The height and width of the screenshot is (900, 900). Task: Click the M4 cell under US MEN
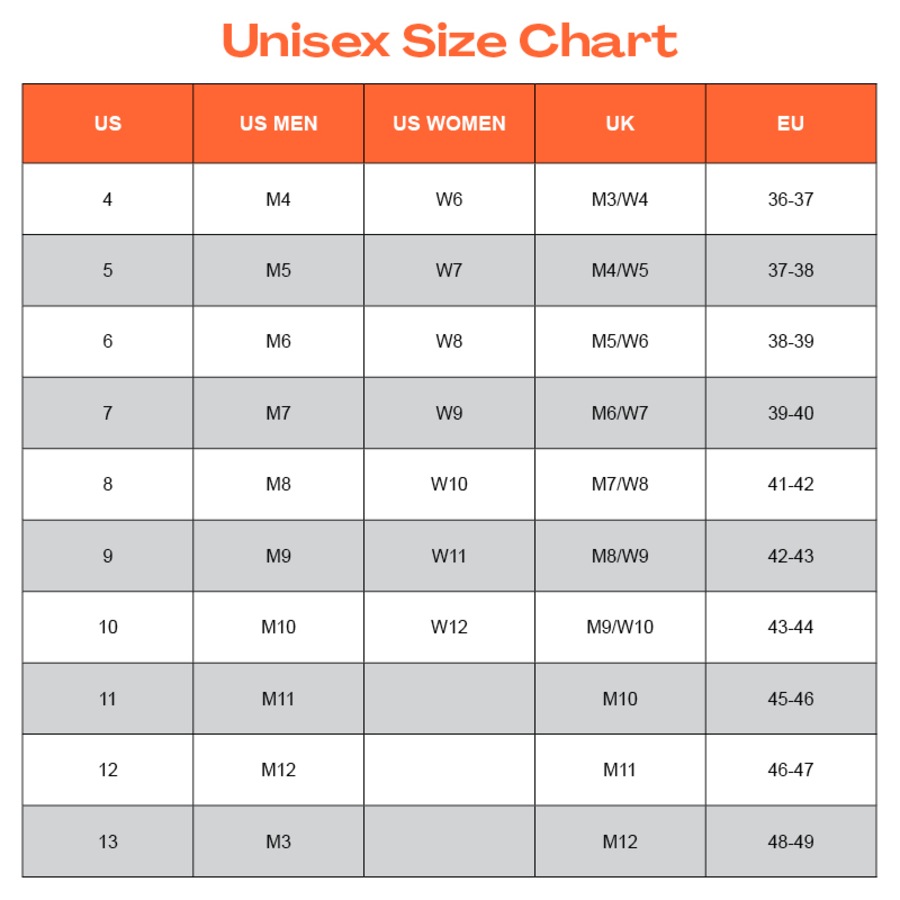278,199
